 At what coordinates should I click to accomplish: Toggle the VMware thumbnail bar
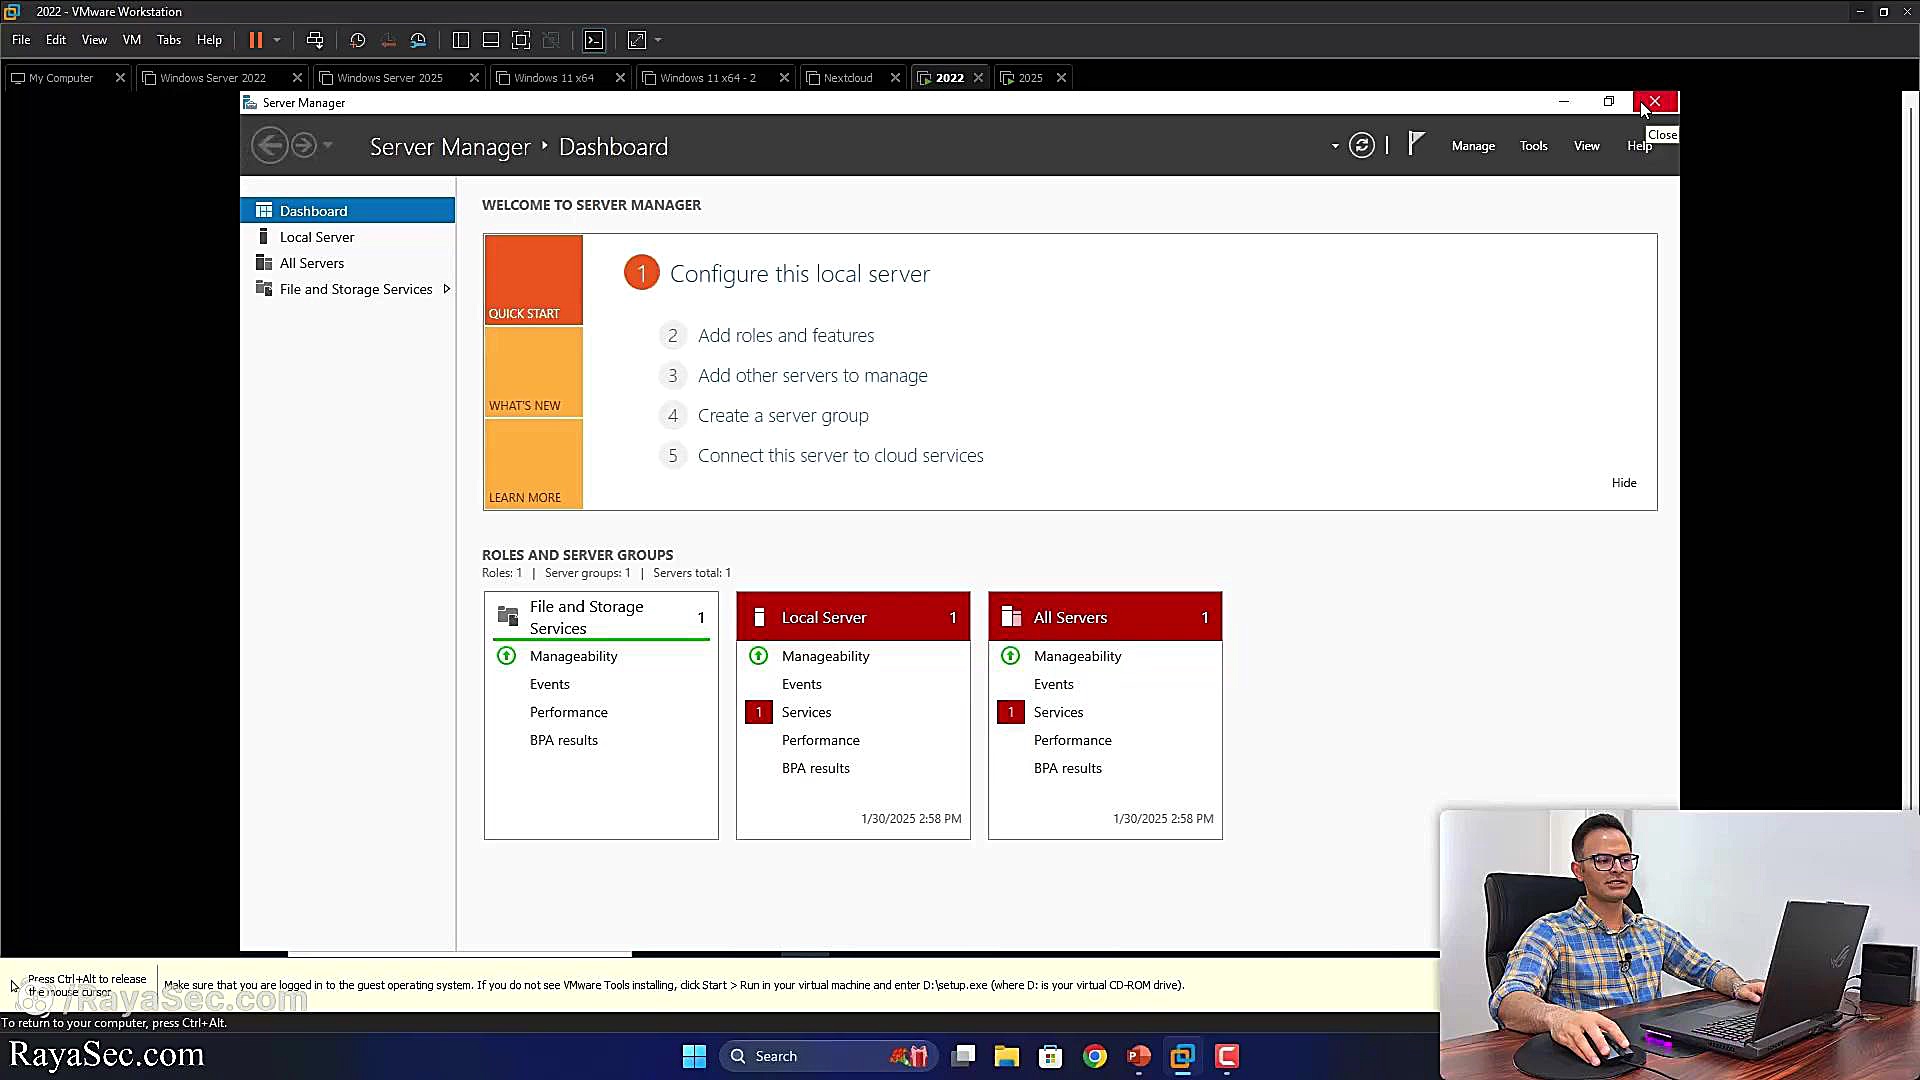coord(491,40)
